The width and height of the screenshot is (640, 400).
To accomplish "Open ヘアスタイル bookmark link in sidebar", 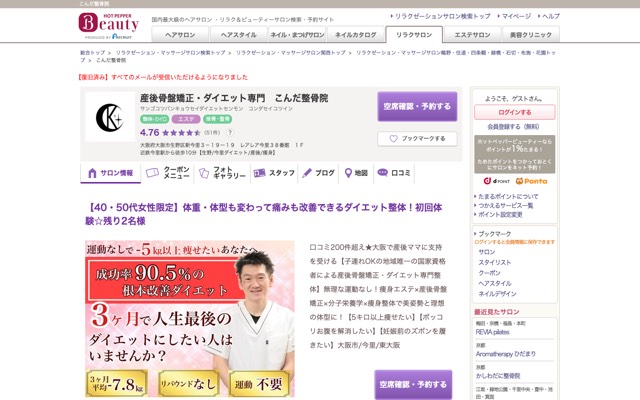I will click(x=494, y=283).
